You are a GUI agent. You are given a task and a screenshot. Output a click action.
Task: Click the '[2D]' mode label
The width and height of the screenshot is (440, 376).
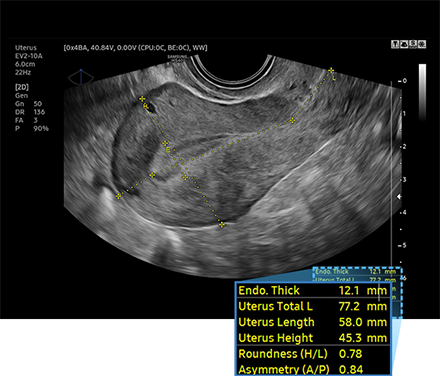pos(22,87)
